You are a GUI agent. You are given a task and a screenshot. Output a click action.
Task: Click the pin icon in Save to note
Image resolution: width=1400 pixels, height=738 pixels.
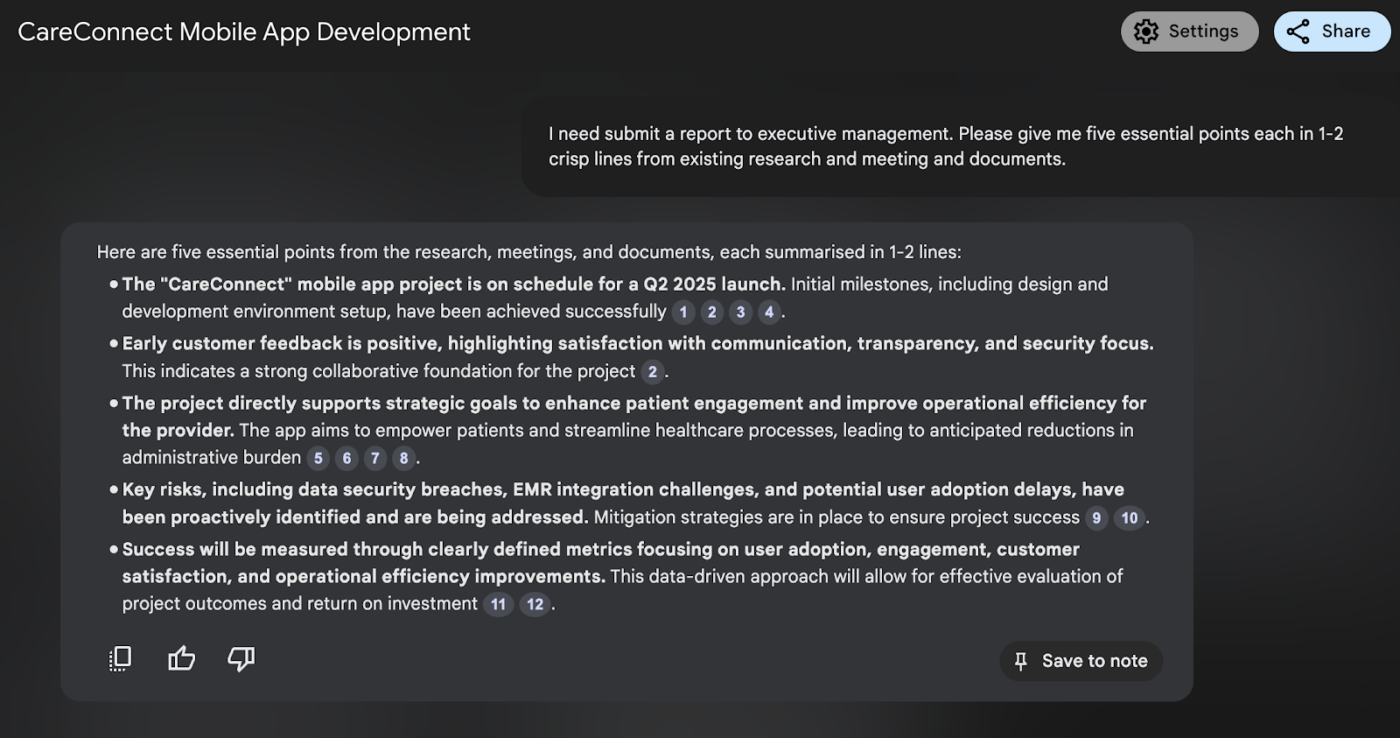[1021, 661]
